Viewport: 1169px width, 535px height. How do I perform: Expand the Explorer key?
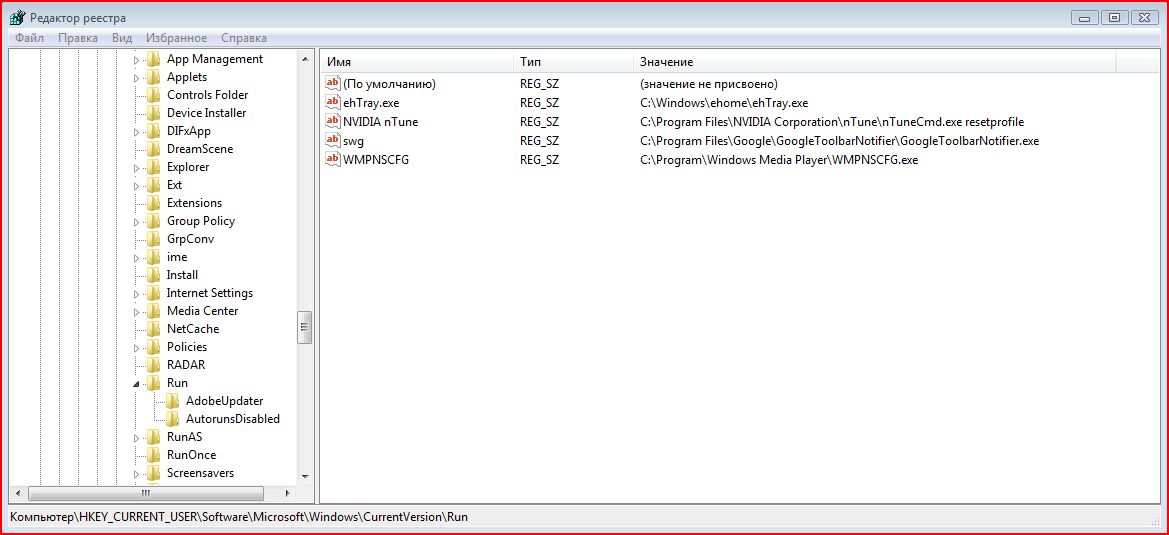tap(136, 168)
